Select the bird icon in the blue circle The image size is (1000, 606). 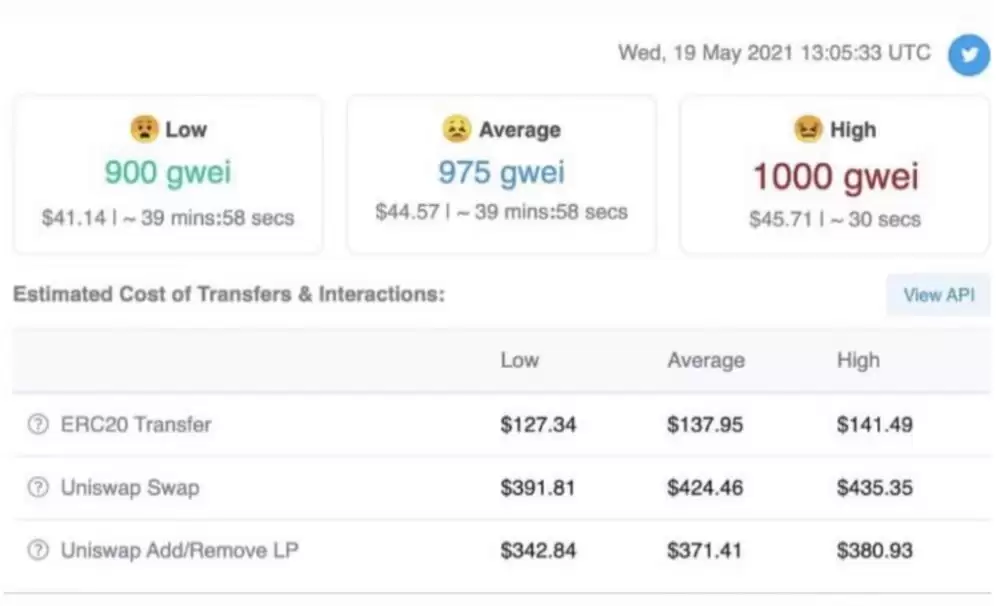[968, 55]
